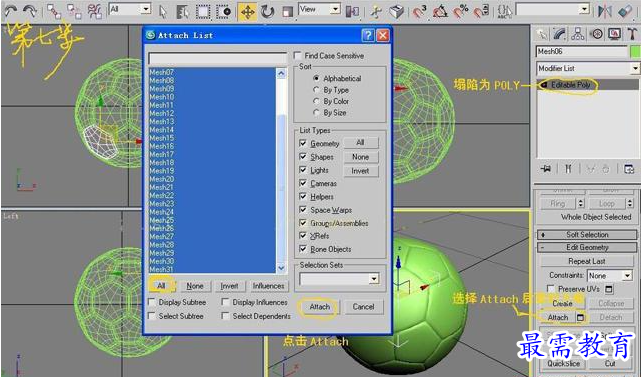Open the Selection Sets dropdown in dialog
641x377 pixels.
(374, 279)
